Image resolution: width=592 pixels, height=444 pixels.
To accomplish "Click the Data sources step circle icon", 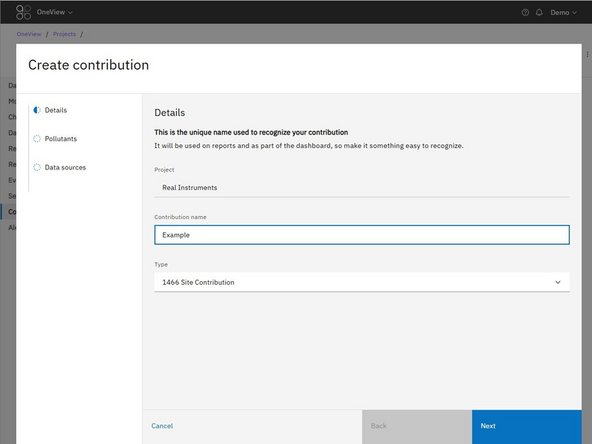I will tap(37, 167).
